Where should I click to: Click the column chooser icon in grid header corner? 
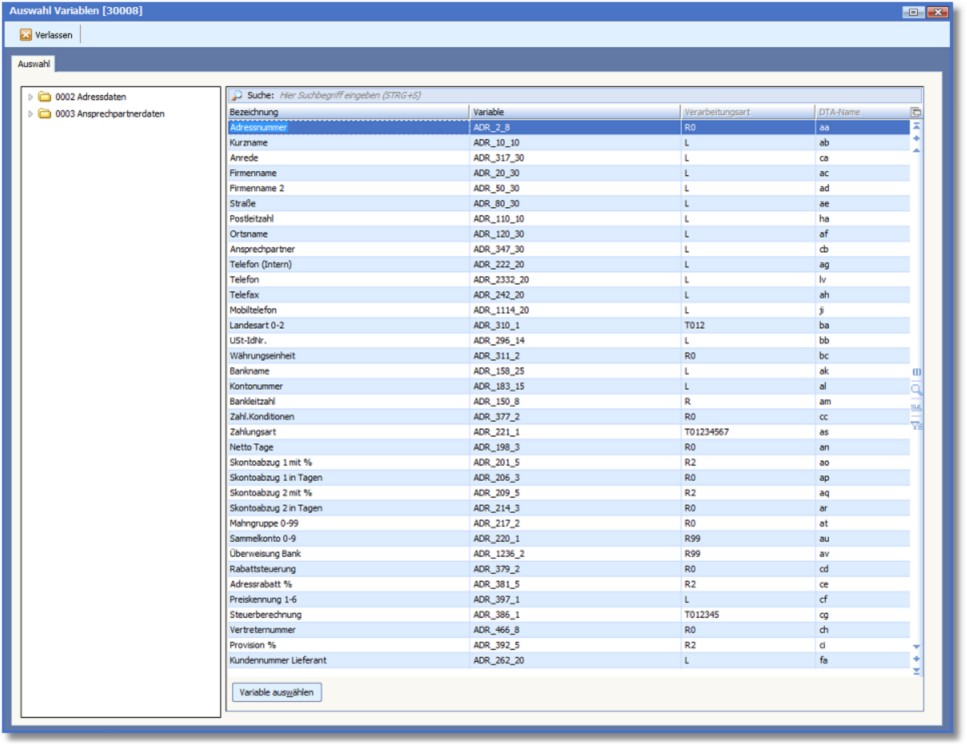click(915, 112)
